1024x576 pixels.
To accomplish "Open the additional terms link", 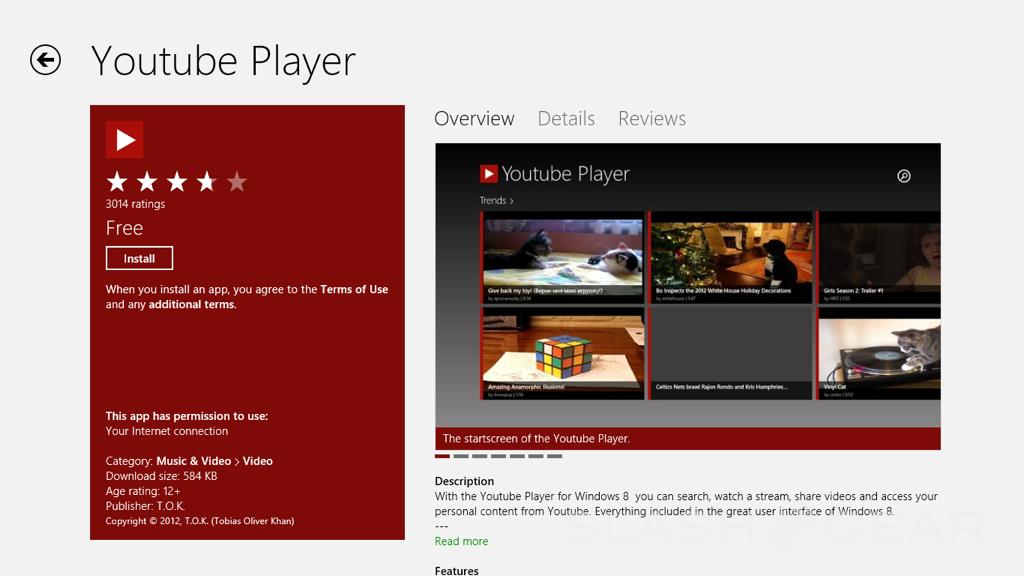I will pyautogui.click(x=192, y=305).
